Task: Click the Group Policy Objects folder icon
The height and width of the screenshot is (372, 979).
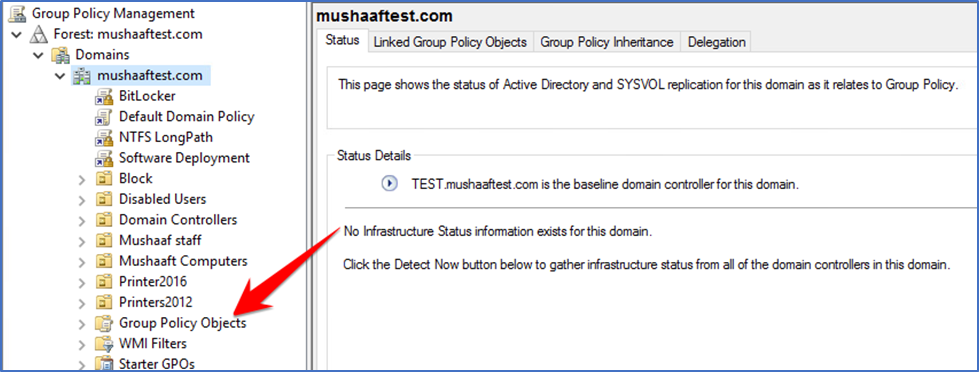Action: (x=103, y=323)
